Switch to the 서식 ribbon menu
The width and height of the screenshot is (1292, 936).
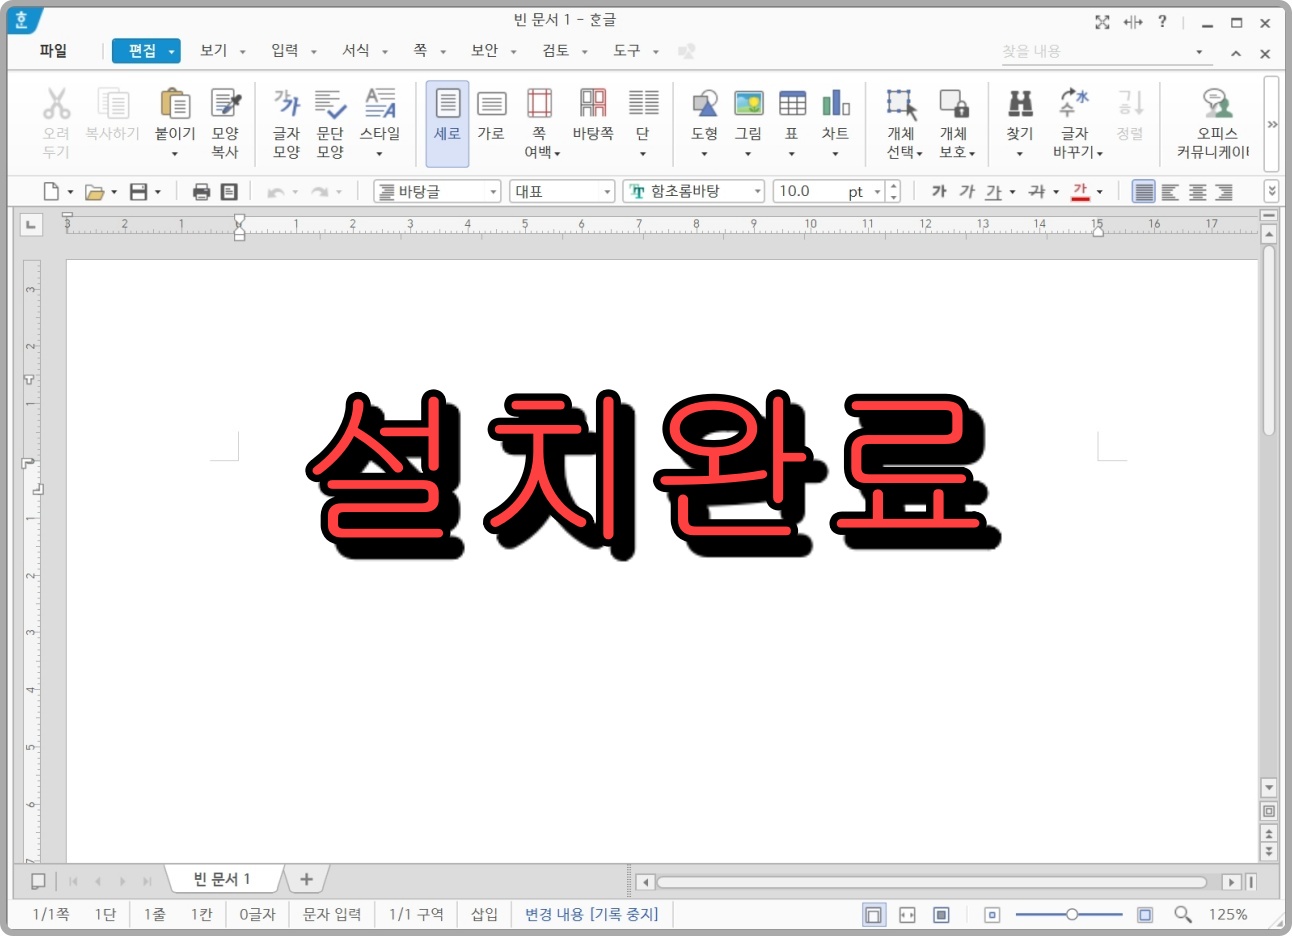pos(355,51)
